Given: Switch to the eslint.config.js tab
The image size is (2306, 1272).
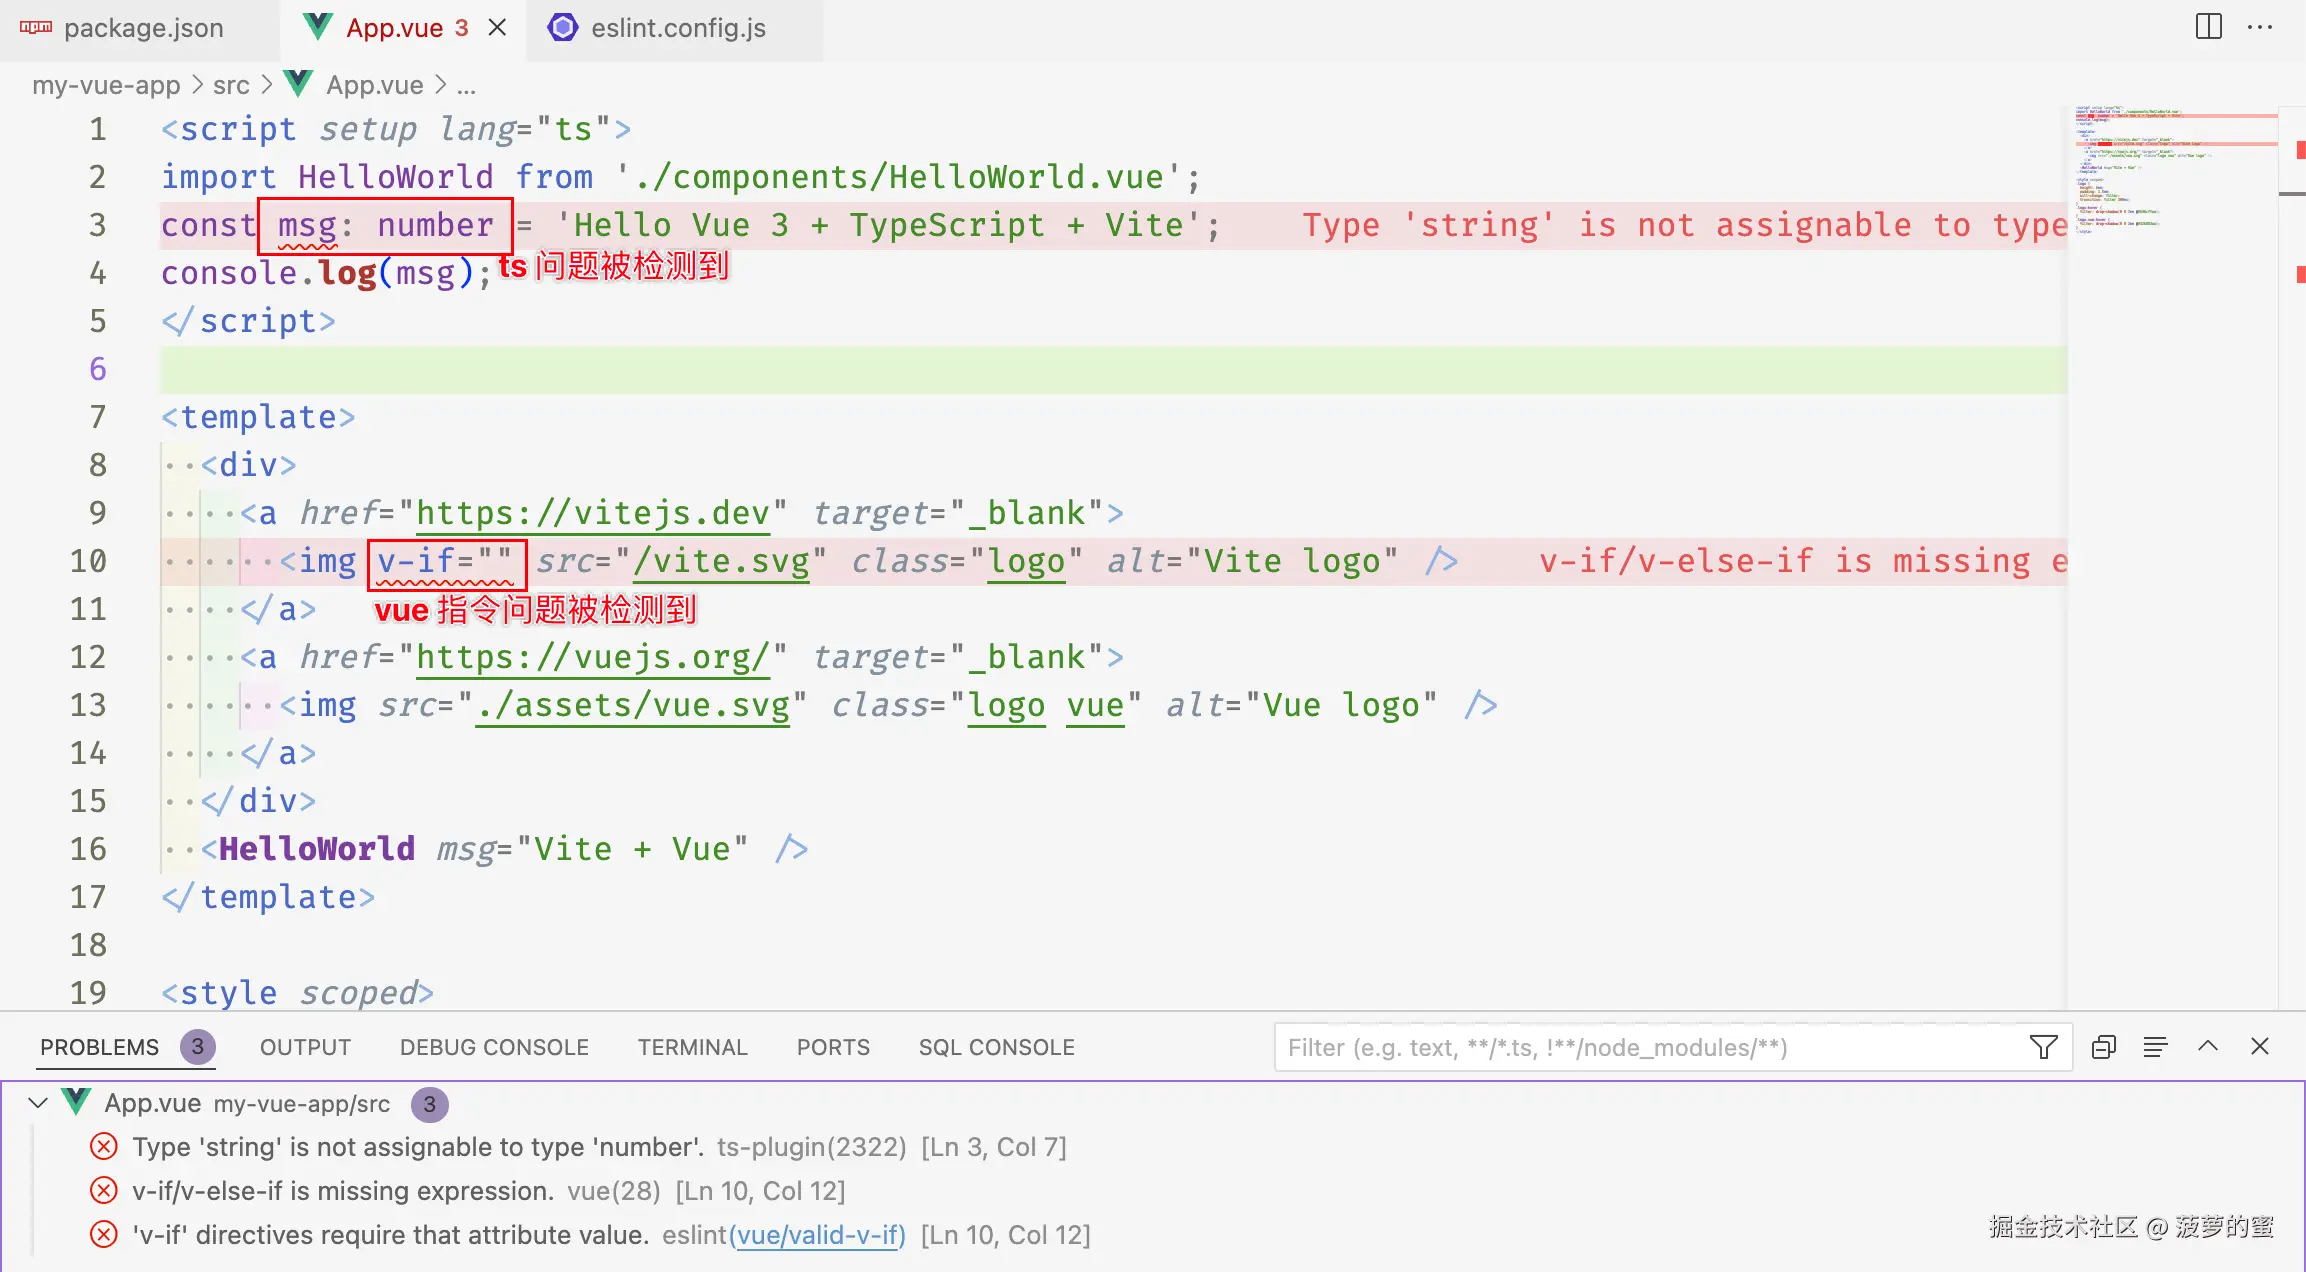Looking at the screenshot, I should pos(677,28).
